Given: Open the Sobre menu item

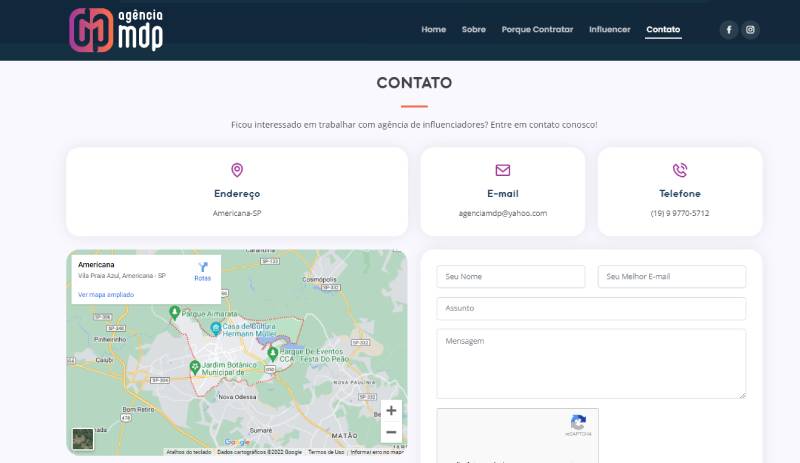Looking at the screenshot, I should click(473, 30).
